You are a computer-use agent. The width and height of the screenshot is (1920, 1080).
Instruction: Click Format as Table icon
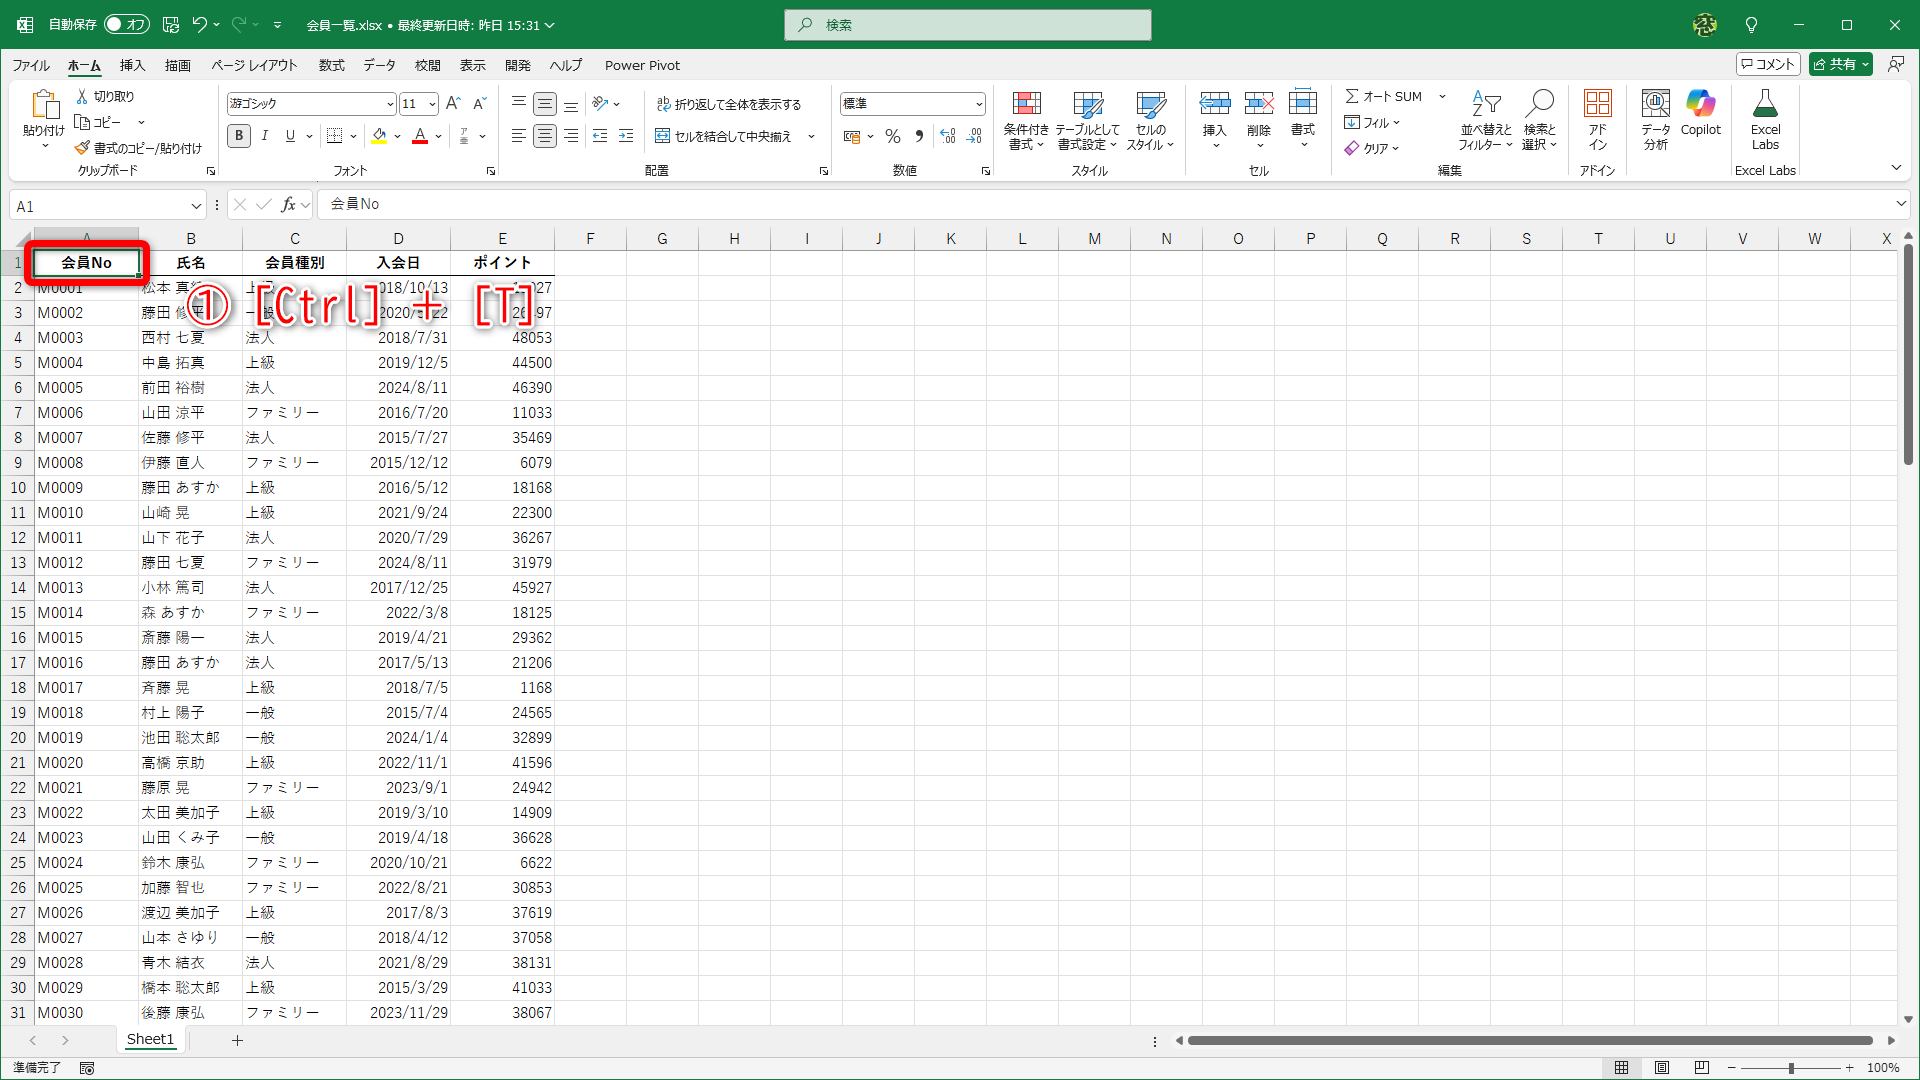coord(1087,105)
